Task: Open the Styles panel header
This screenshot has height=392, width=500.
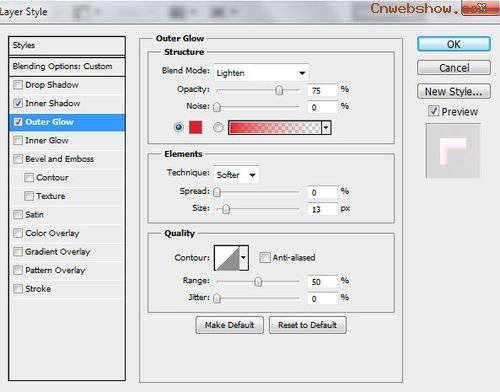Action: click(67, 46)
